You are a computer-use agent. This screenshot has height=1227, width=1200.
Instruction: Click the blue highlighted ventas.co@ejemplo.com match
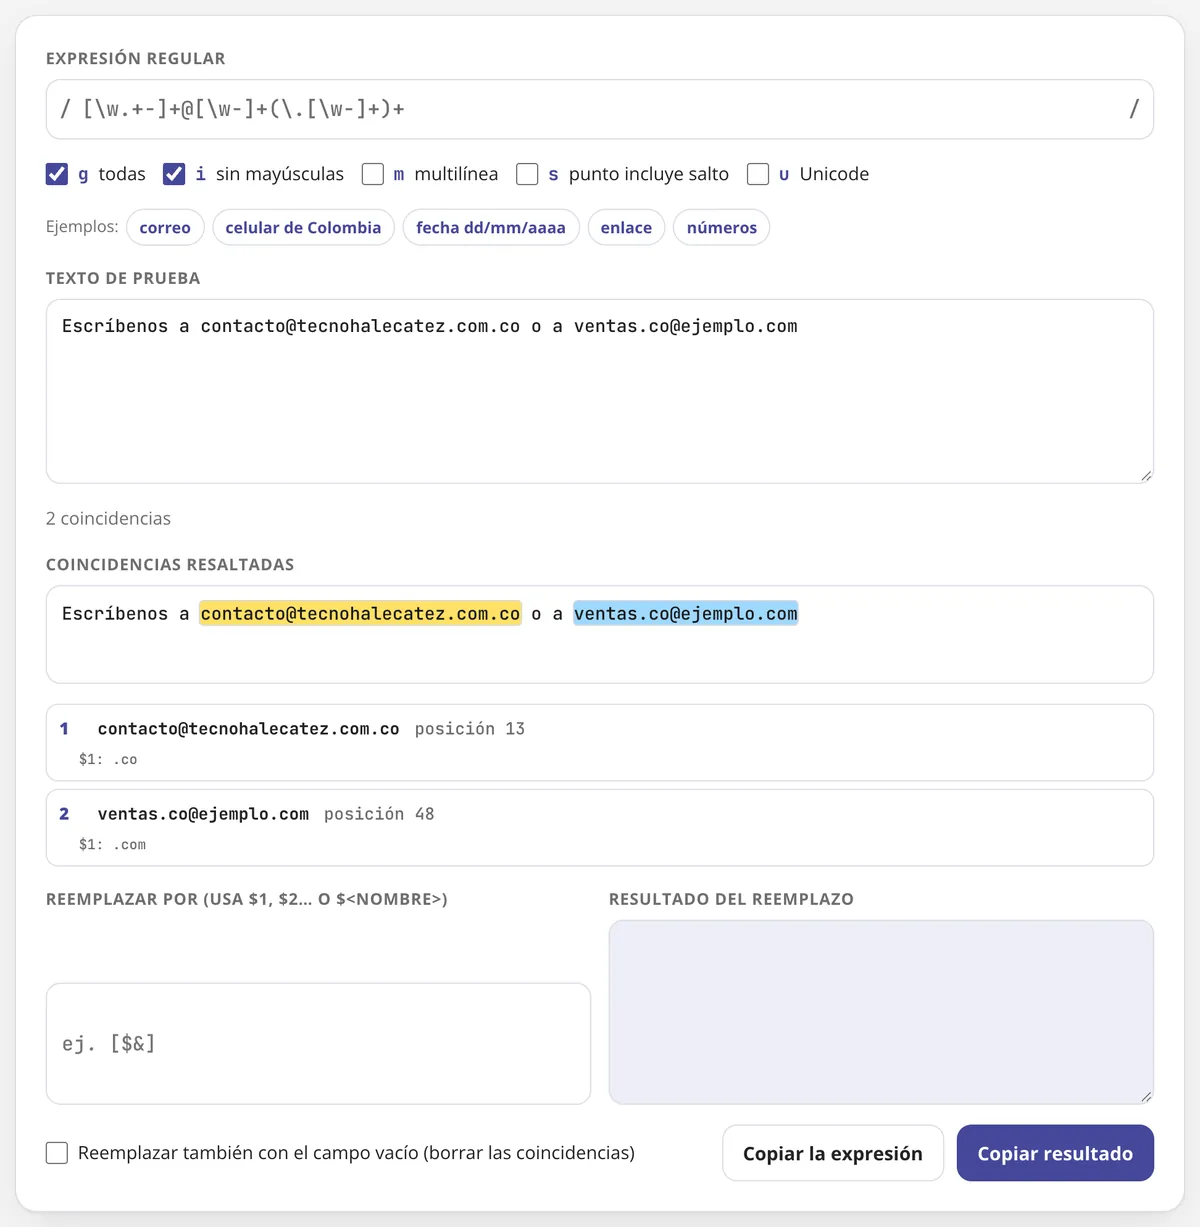point(686,613)
